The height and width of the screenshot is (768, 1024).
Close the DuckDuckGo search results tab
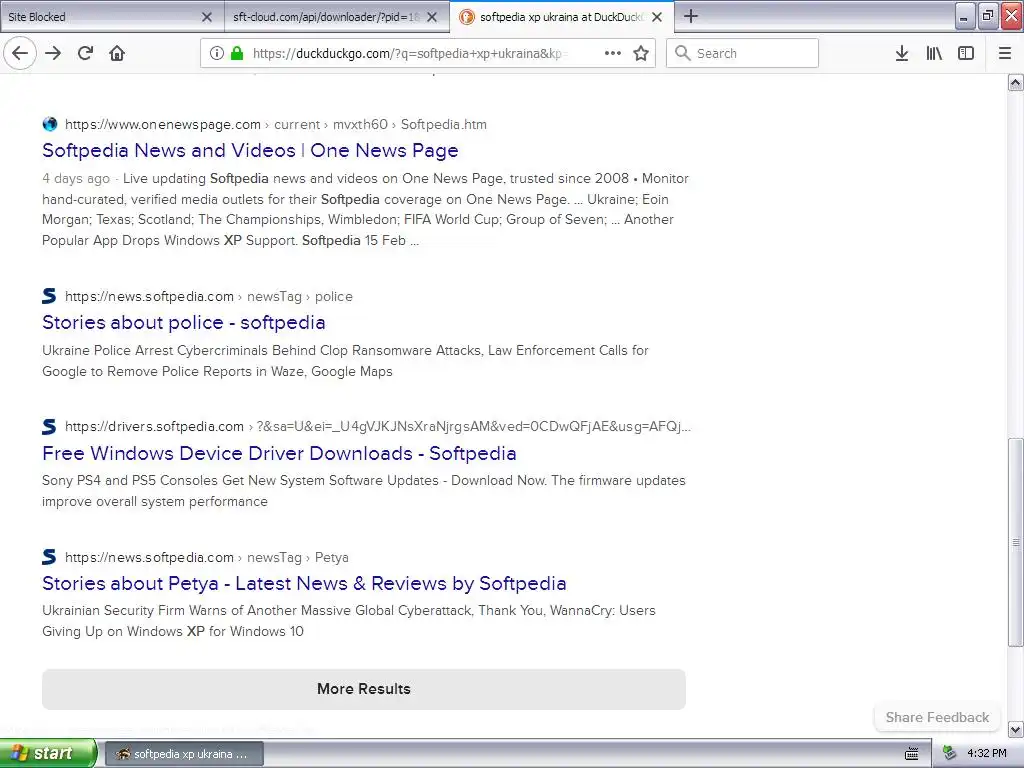pyautogui.click(x=657, y=17)
